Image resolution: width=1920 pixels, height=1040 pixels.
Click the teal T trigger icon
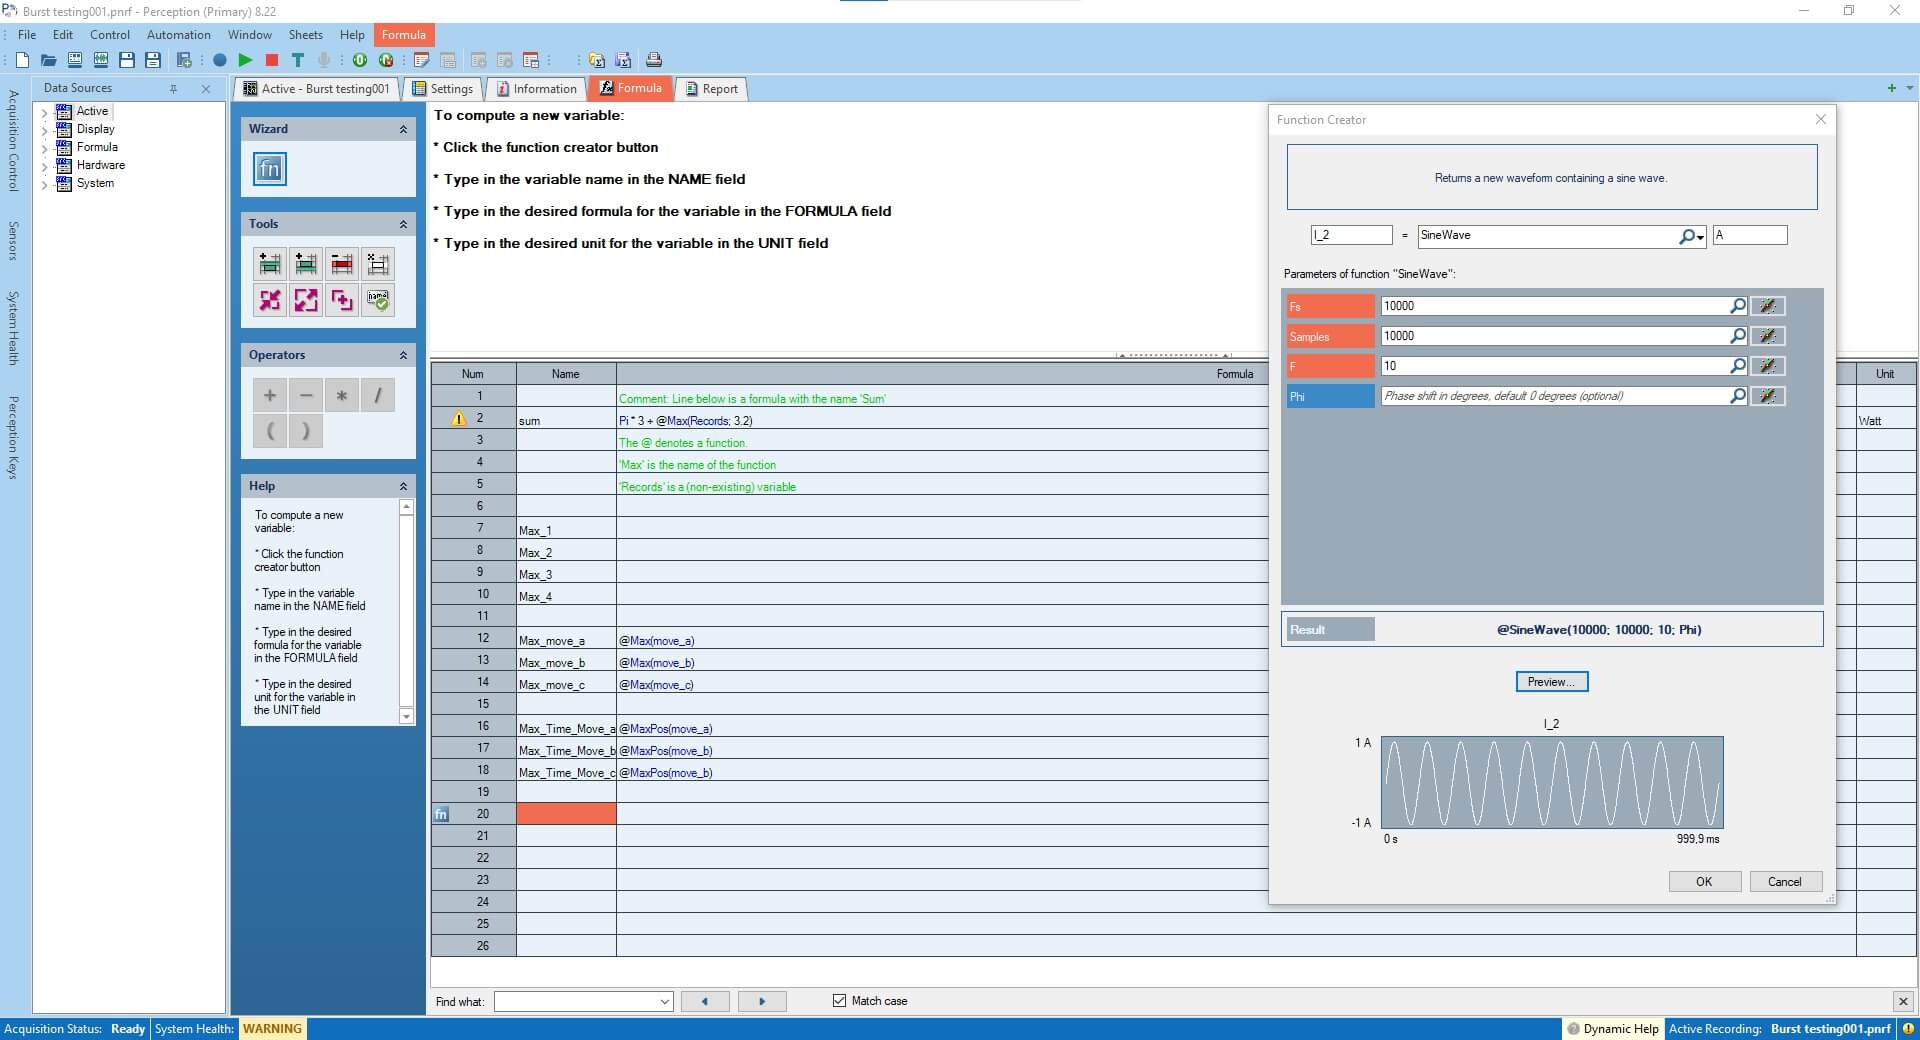(x=297, y=60)
